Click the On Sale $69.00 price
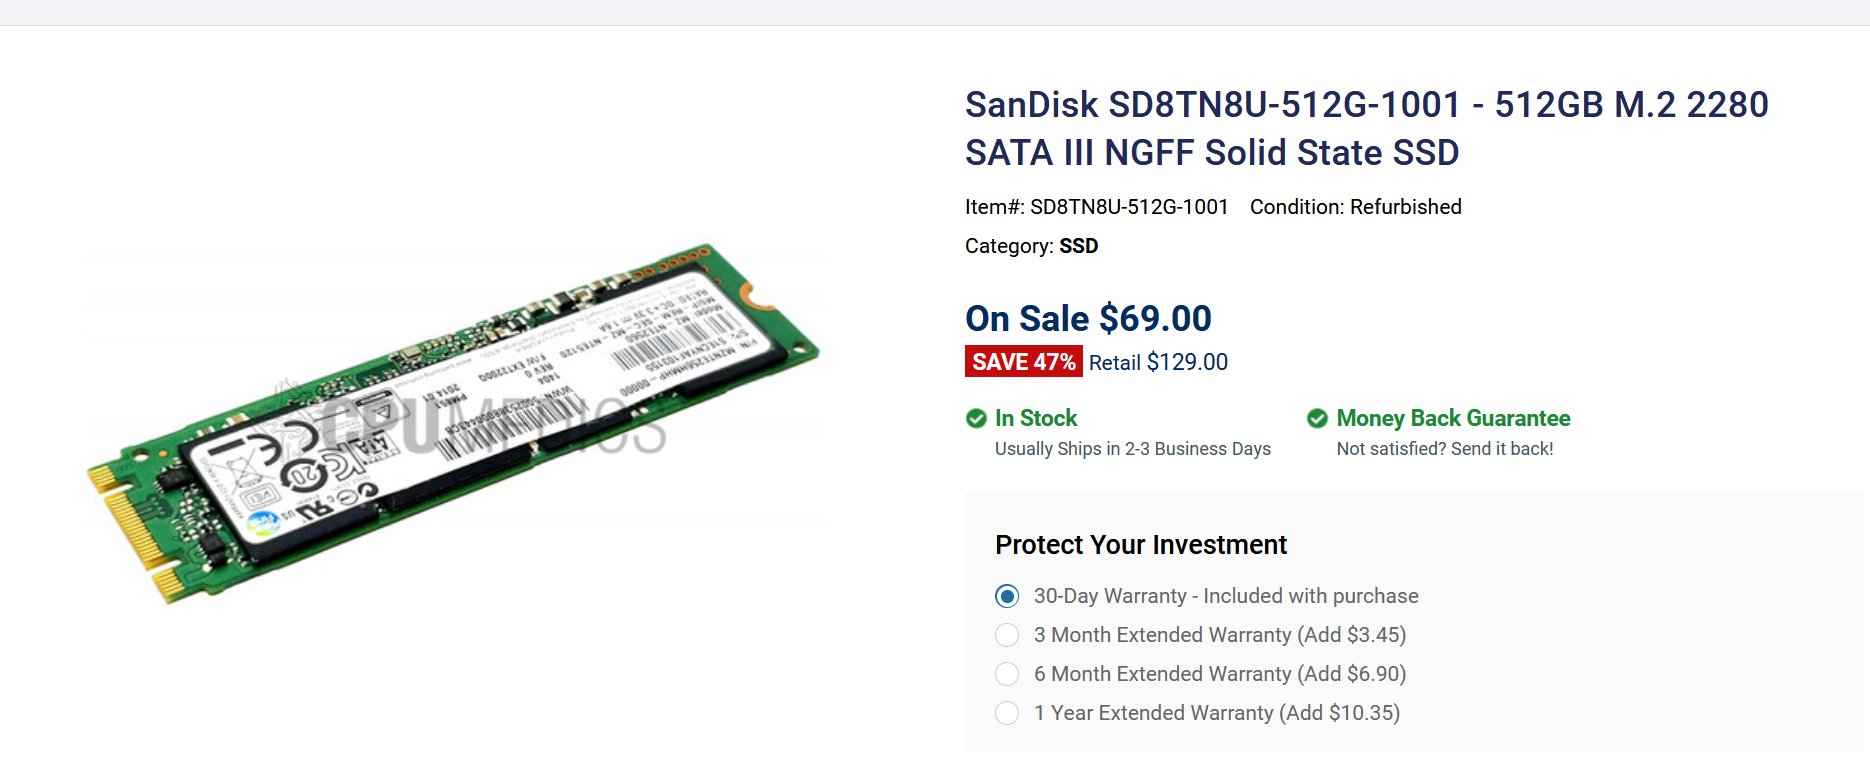 tap(1088, 319)
